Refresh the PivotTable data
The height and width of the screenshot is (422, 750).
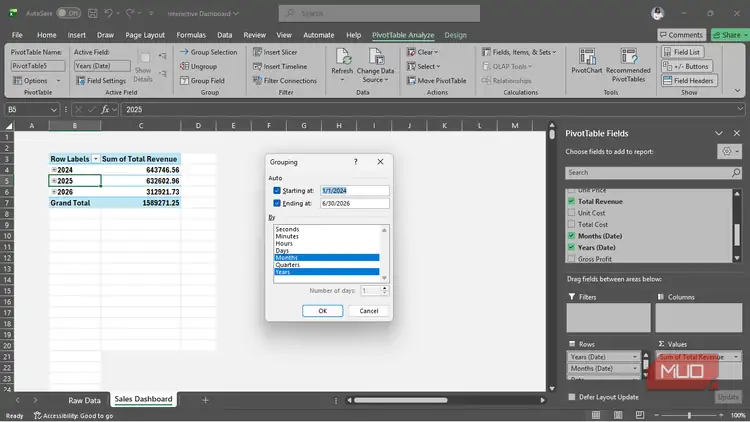(342, 65)
